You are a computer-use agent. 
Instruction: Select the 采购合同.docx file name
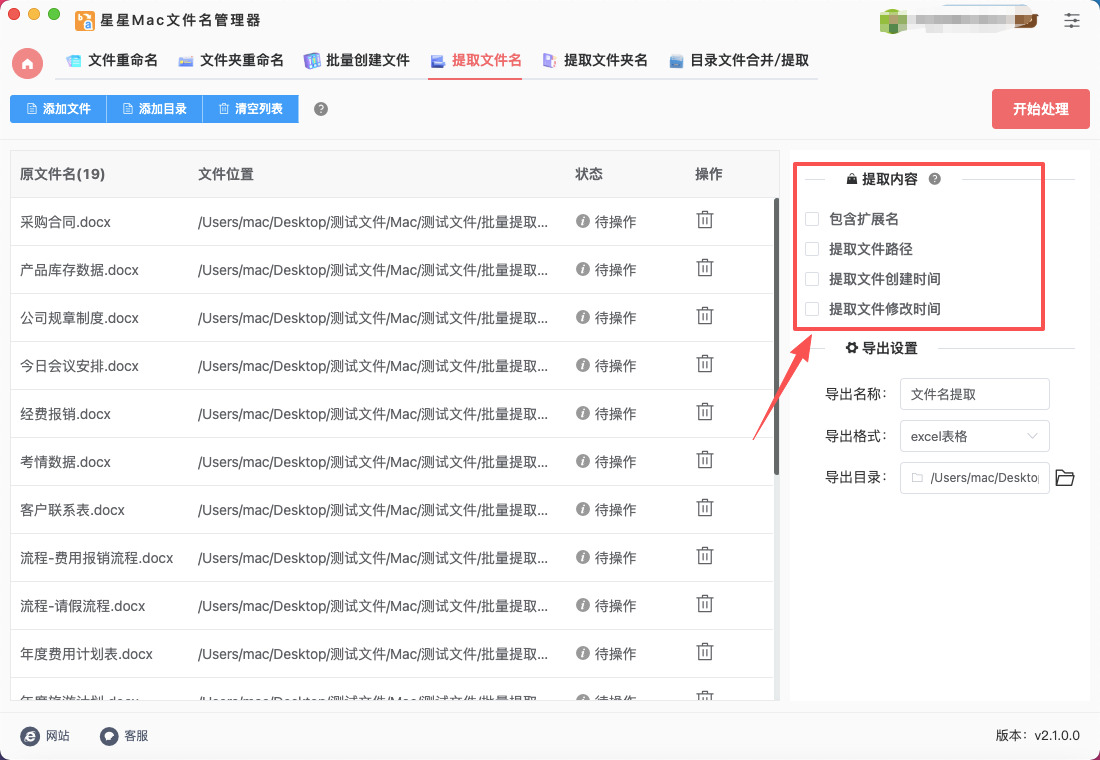(65, 222)
